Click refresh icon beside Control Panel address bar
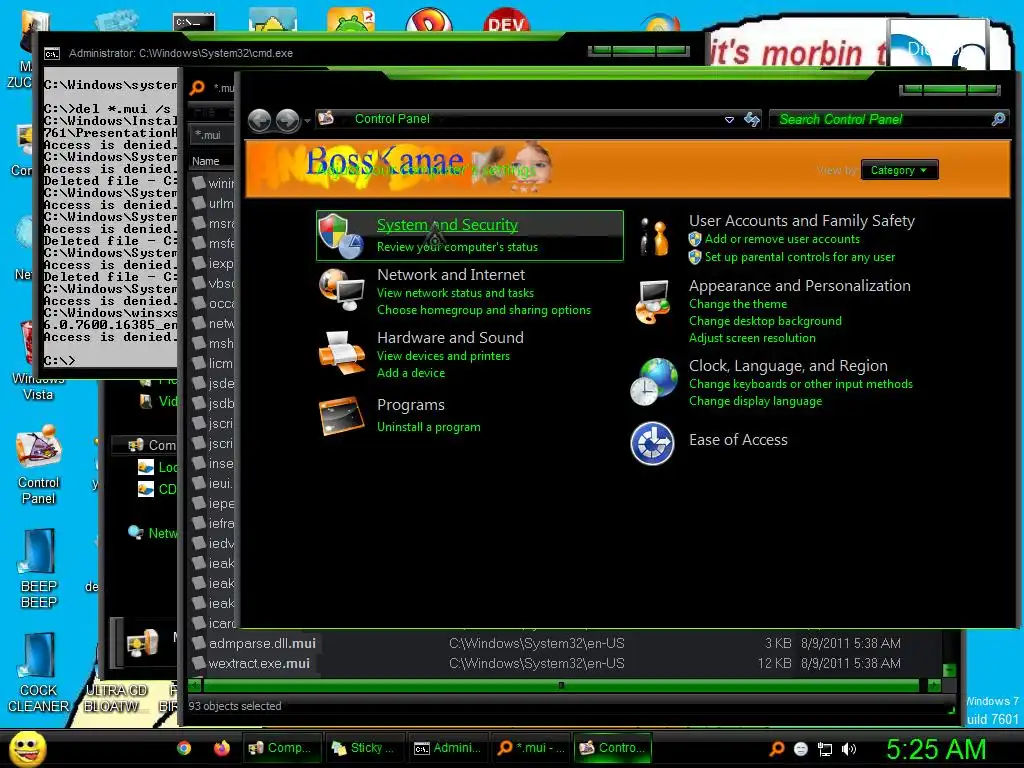 752,119
